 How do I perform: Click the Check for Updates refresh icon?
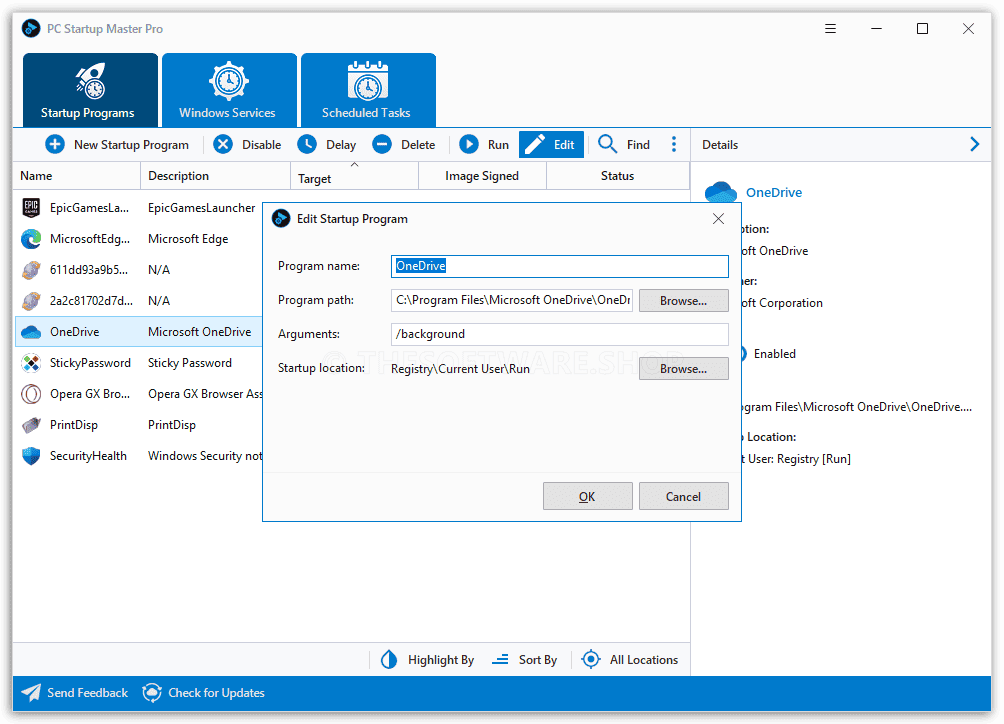point(152,693)
